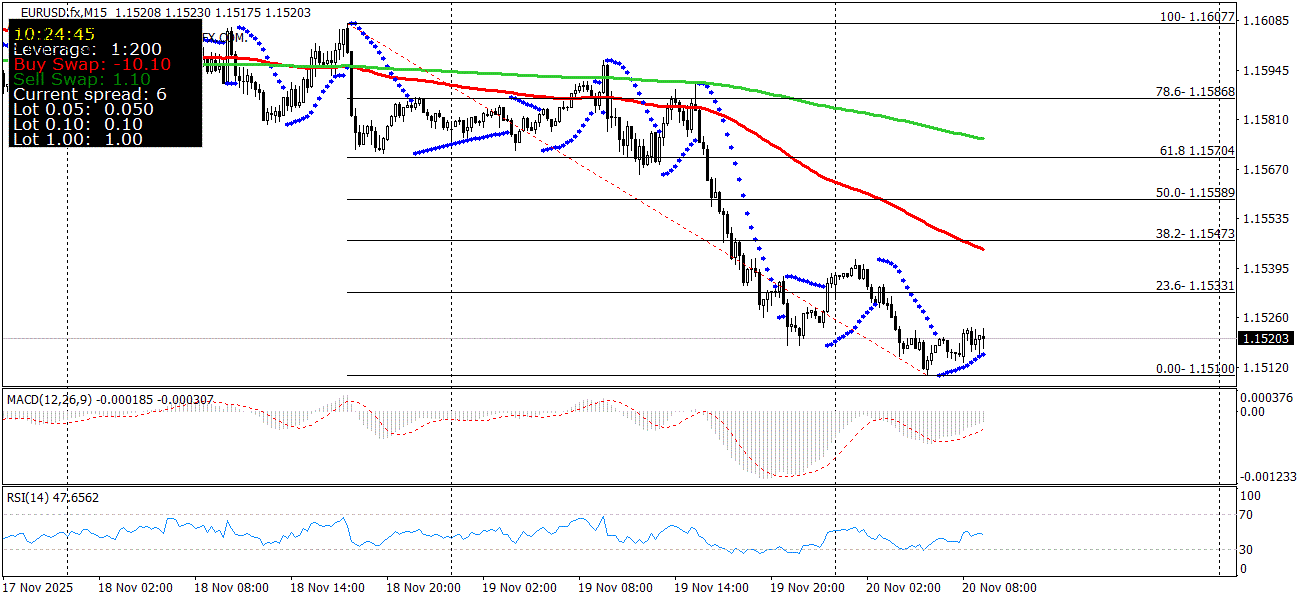The height and width of the screenshot is (600, 1300).
Task: Click Fibonacci label 23.6- 1.15331
Action: tap(1196, 285)
